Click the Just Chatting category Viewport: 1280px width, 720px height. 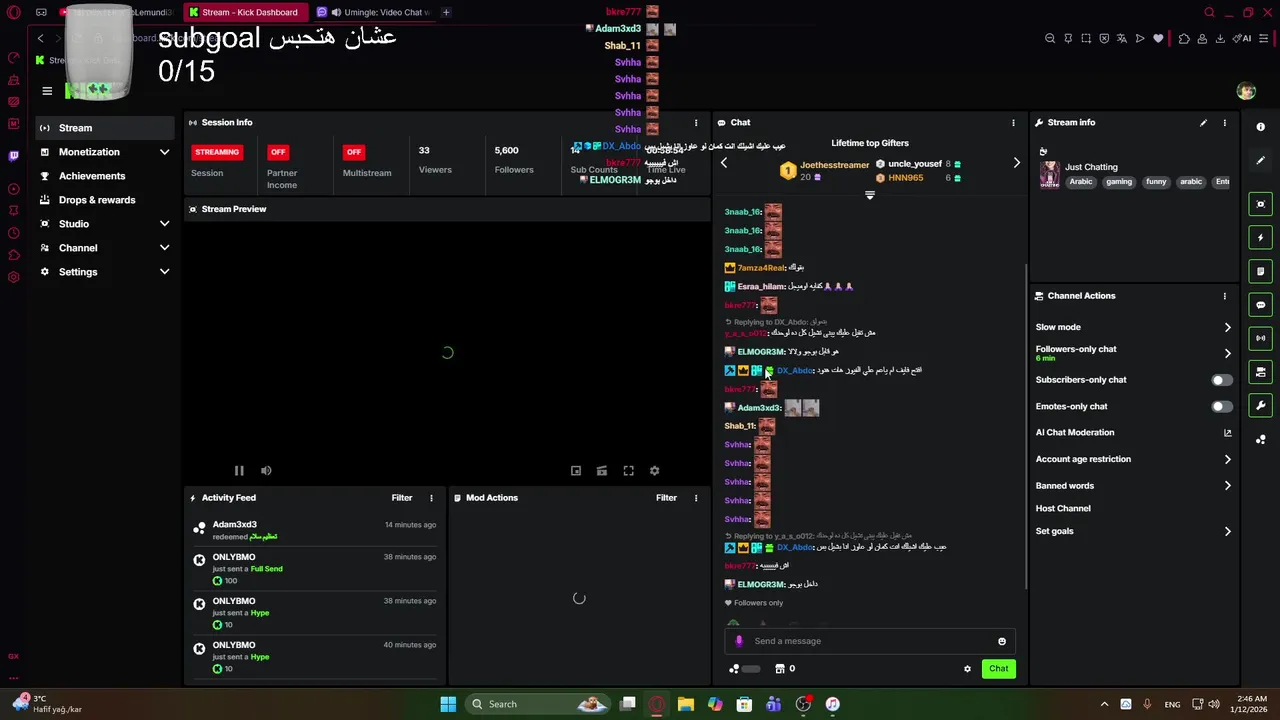click(1091, 167)
